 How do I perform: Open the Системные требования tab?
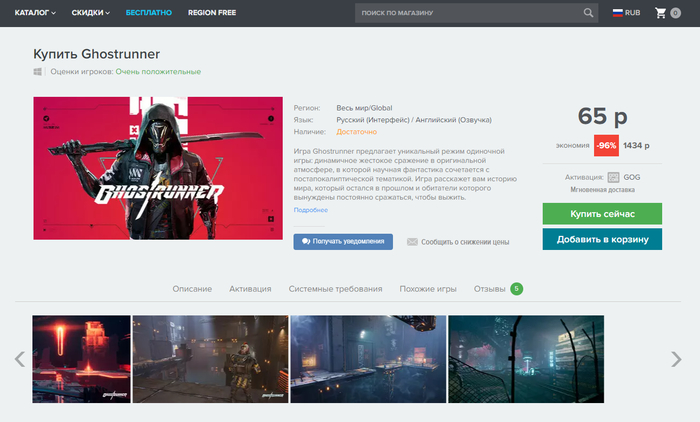tap(335, 289)
